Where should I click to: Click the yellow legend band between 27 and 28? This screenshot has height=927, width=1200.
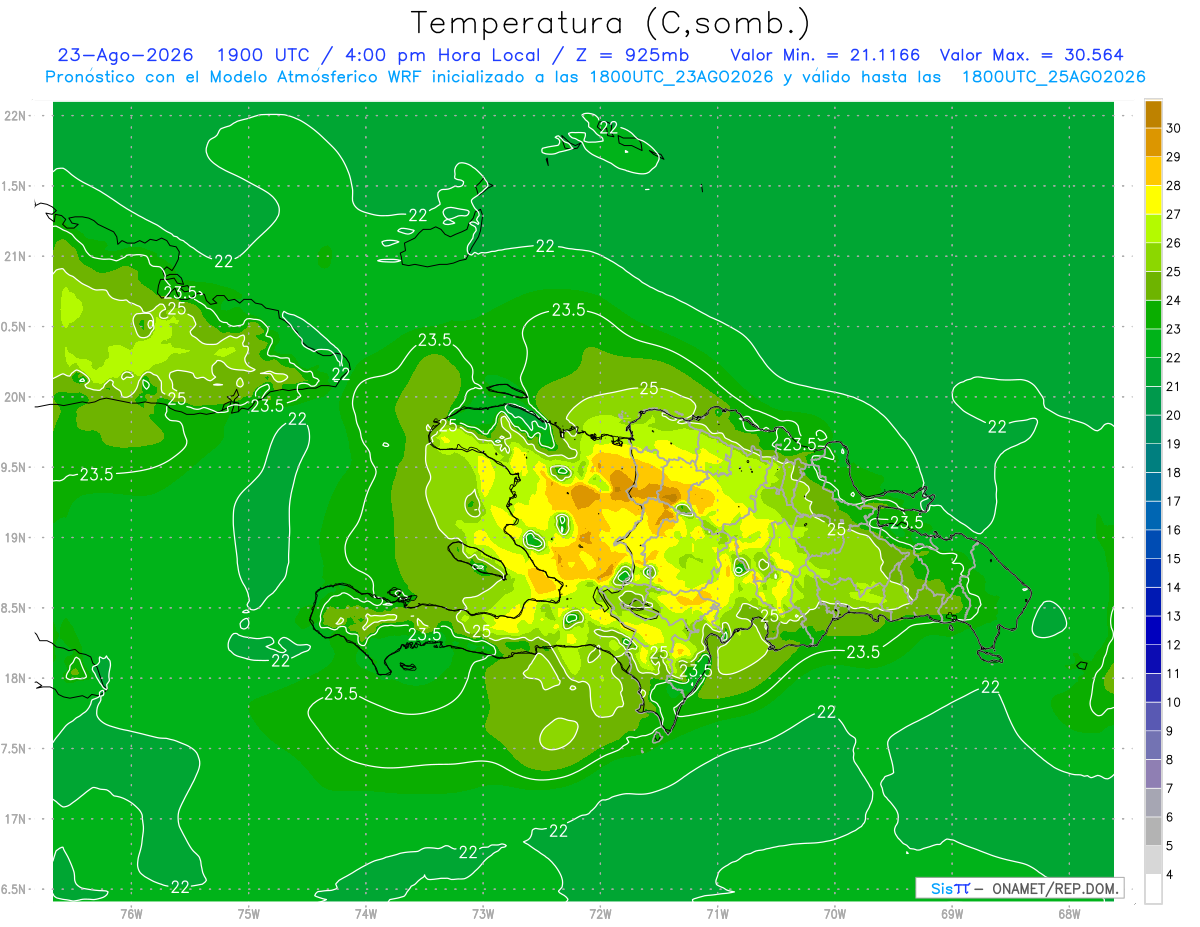[x=1153, y=200]
